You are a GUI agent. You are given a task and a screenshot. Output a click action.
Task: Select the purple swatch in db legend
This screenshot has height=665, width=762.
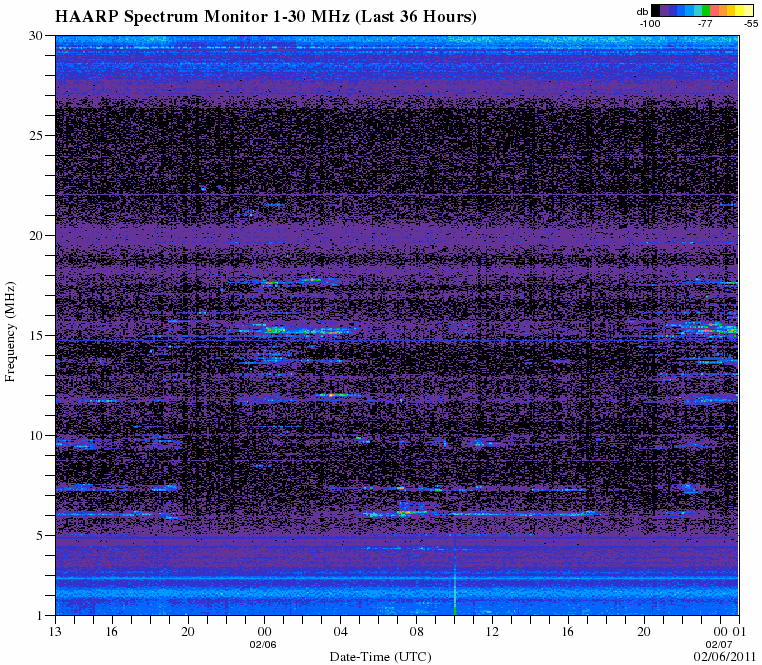coord(664,10)
